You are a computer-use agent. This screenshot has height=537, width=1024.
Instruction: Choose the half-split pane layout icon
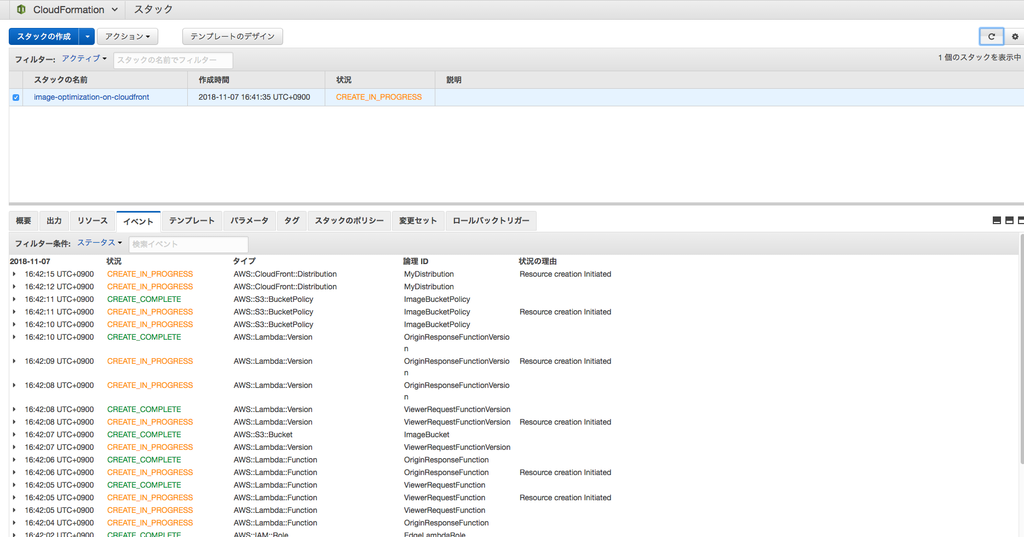tap(1009, 220)
